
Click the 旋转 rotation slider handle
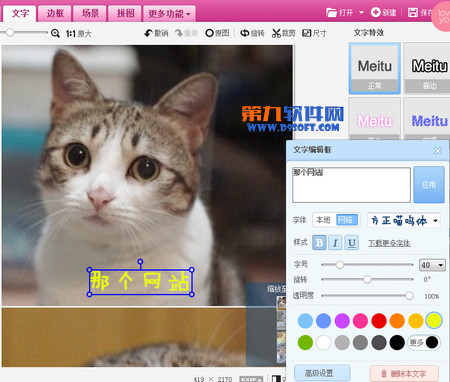(367, 279)
